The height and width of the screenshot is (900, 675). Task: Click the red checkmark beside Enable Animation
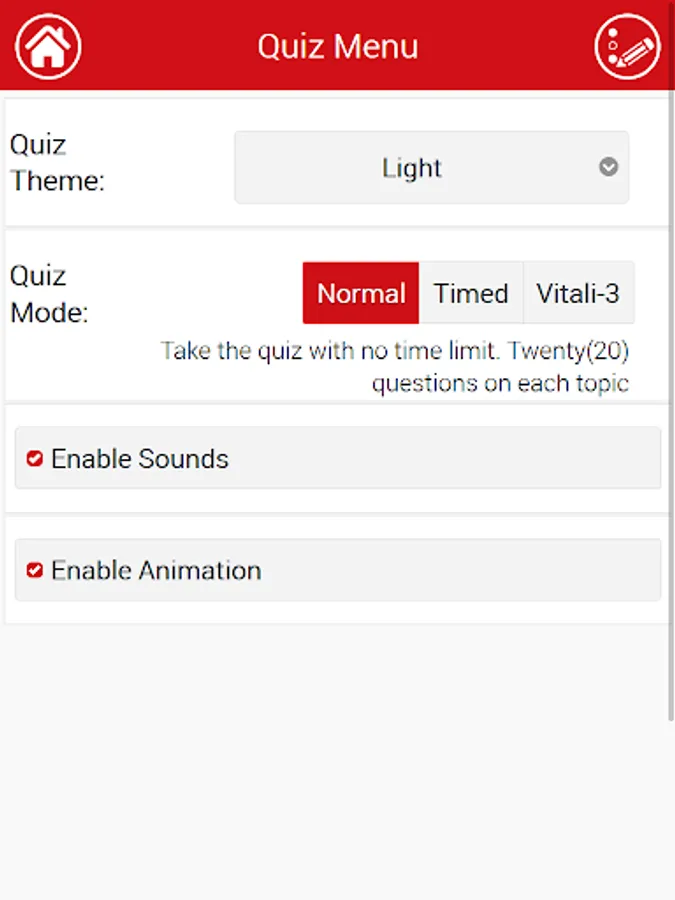35,571
